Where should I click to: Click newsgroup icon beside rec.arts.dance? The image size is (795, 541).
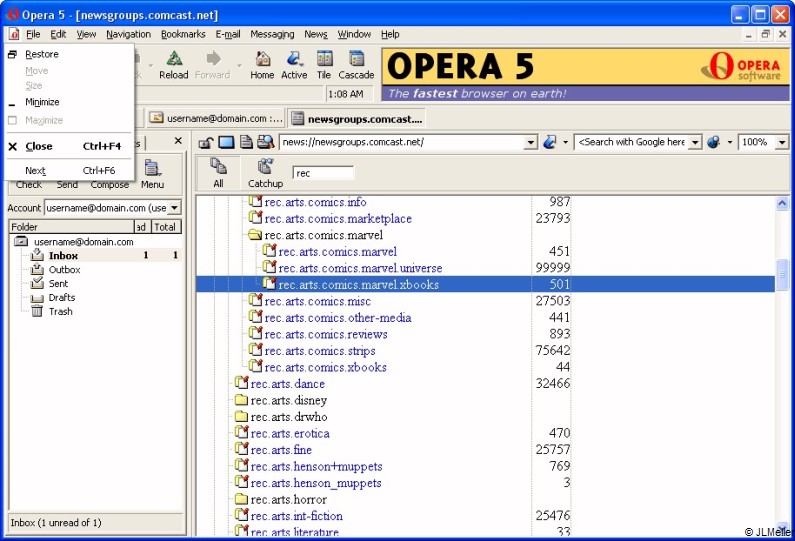click(x=242, y=383)
